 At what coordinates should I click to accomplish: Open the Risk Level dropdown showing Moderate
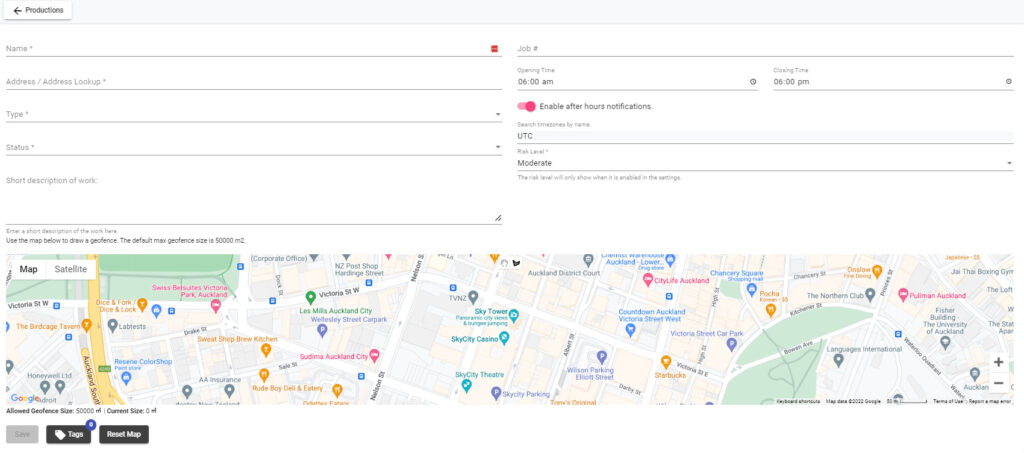click(x=765, y=163)
